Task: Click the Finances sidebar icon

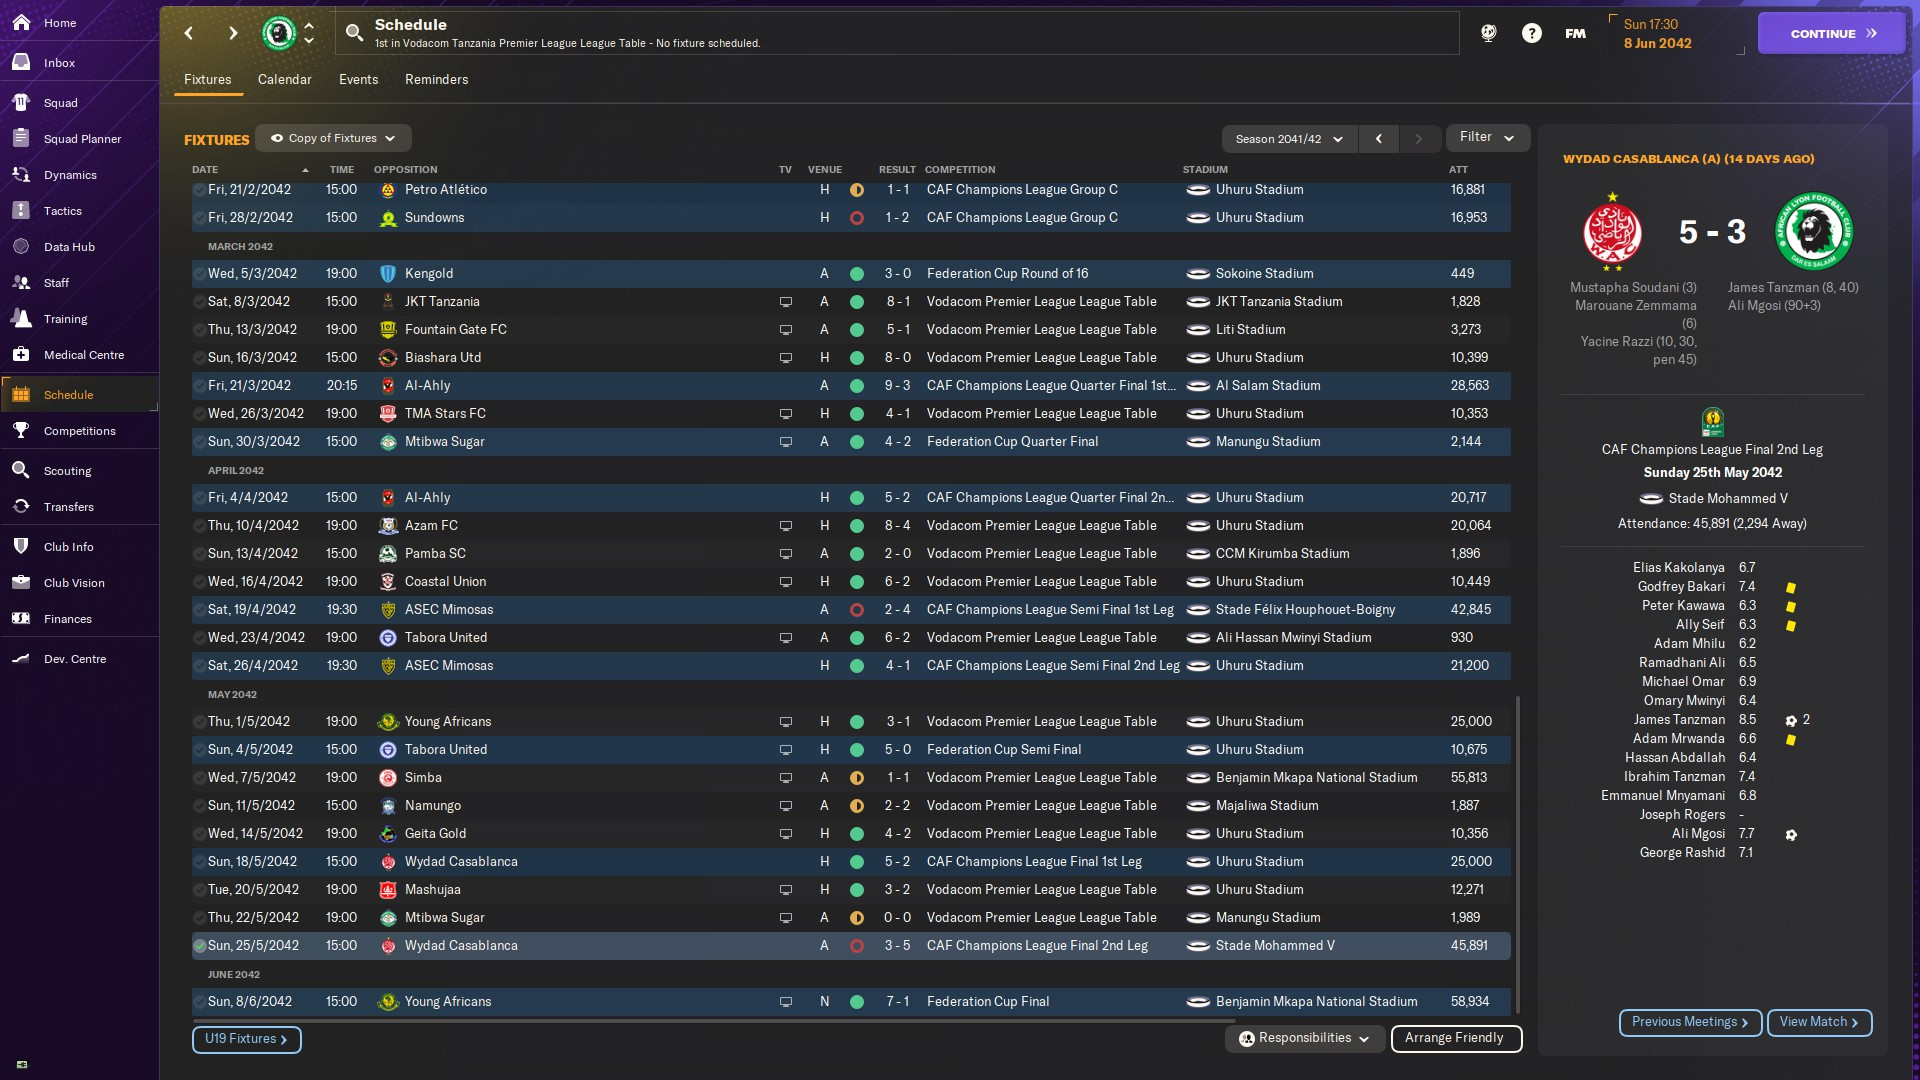Action: tap(21, 618)
